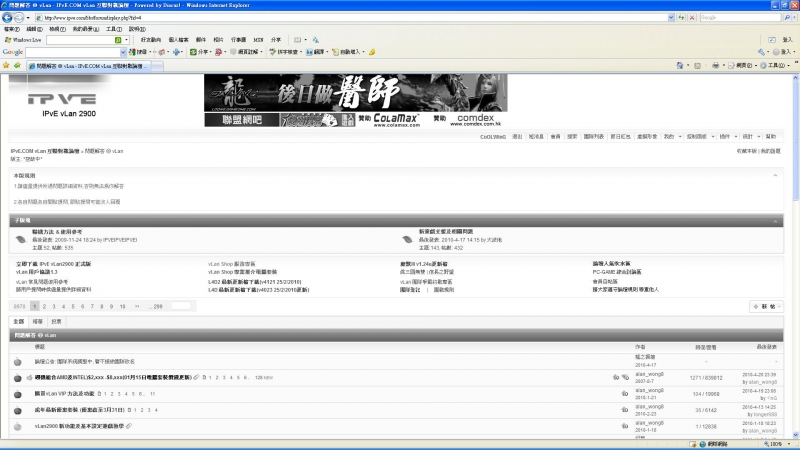This screenshot has width=800, height=450.
Task: Open the 我的最愛 (Favorites) menu
Action: [85, 29]
